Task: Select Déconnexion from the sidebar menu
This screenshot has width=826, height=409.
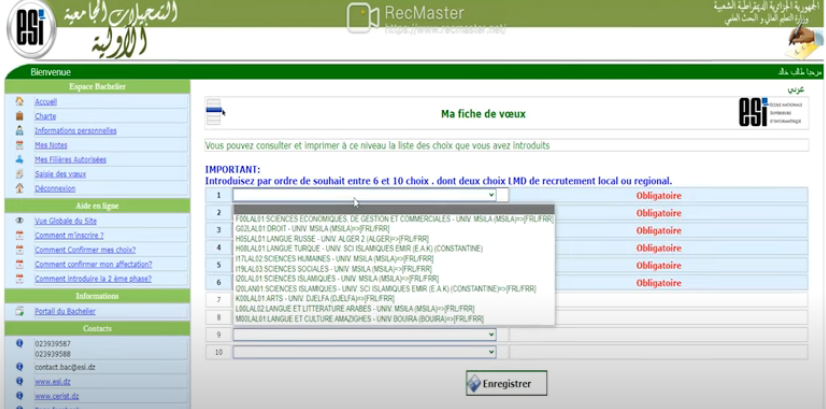Action: point(54,188)
